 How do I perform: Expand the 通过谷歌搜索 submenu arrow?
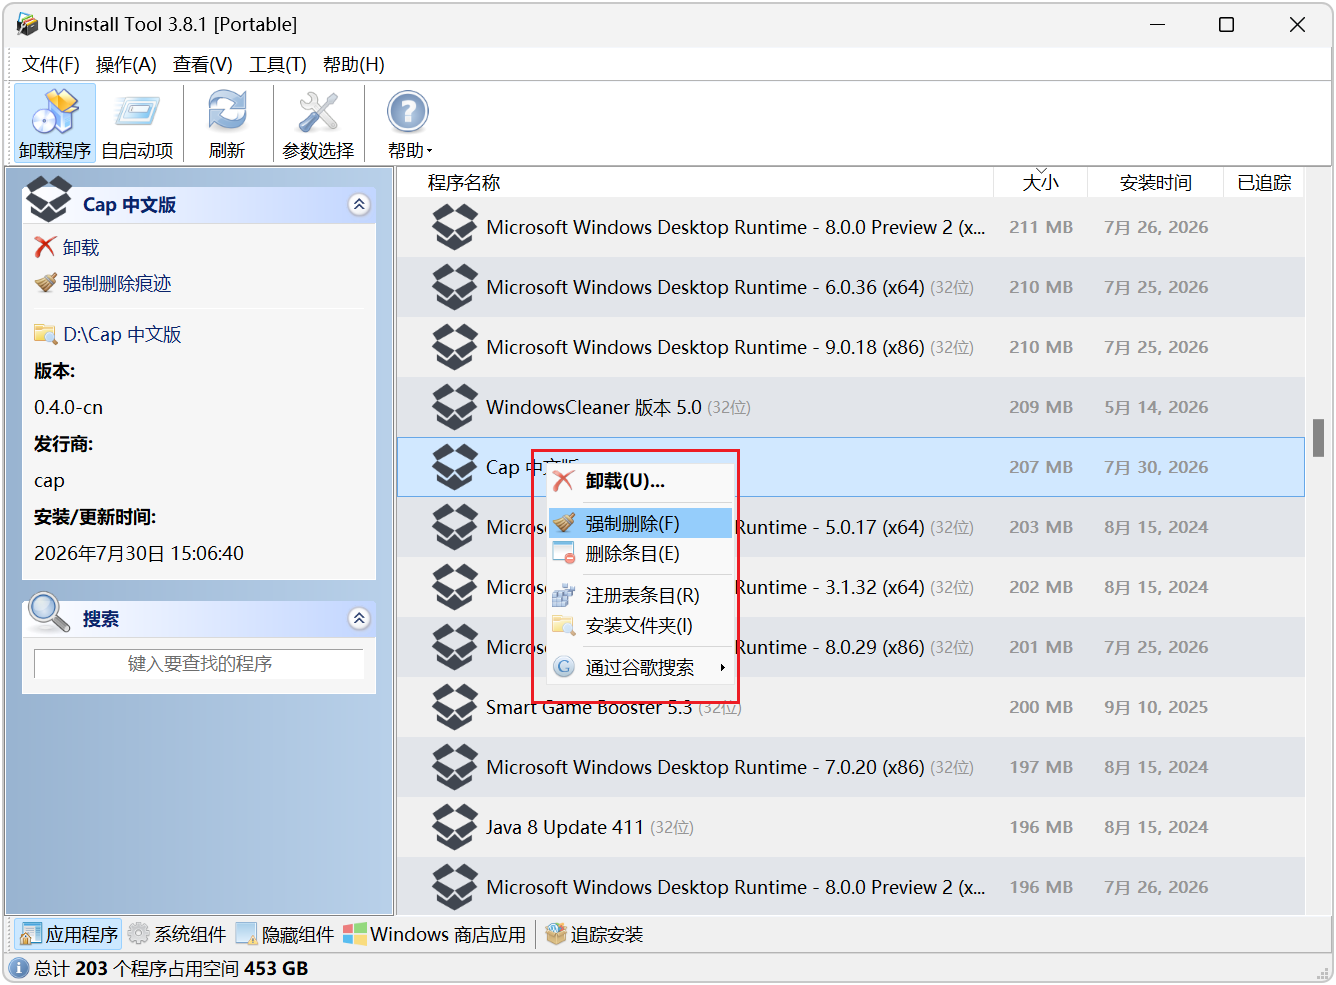(722, 667)
